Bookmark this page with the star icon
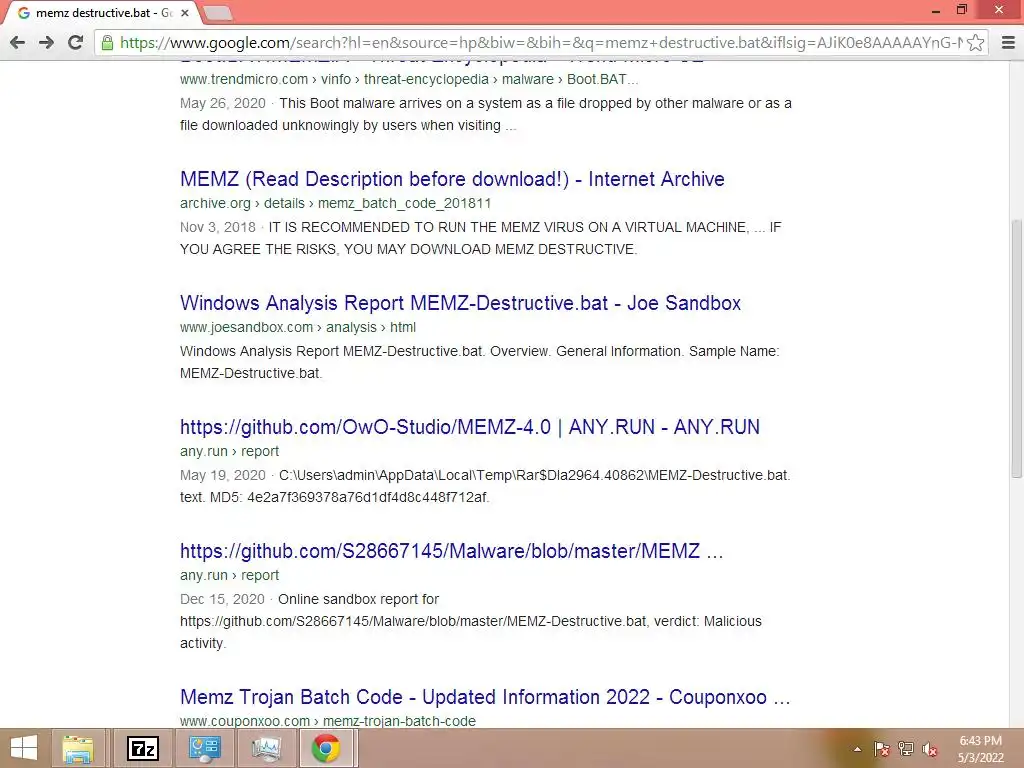Screen dimensions: 1024x768 (976, 43)
